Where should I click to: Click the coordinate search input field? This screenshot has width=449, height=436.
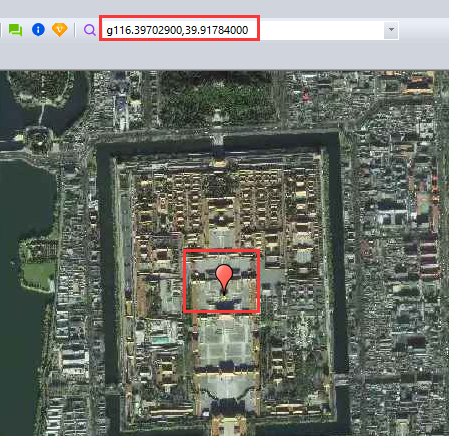[x=242, y=30]
